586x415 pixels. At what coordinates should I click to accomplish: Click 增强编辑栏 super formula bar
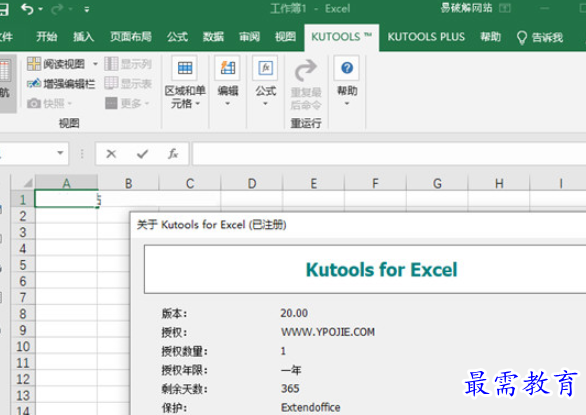tap(61, 84)
